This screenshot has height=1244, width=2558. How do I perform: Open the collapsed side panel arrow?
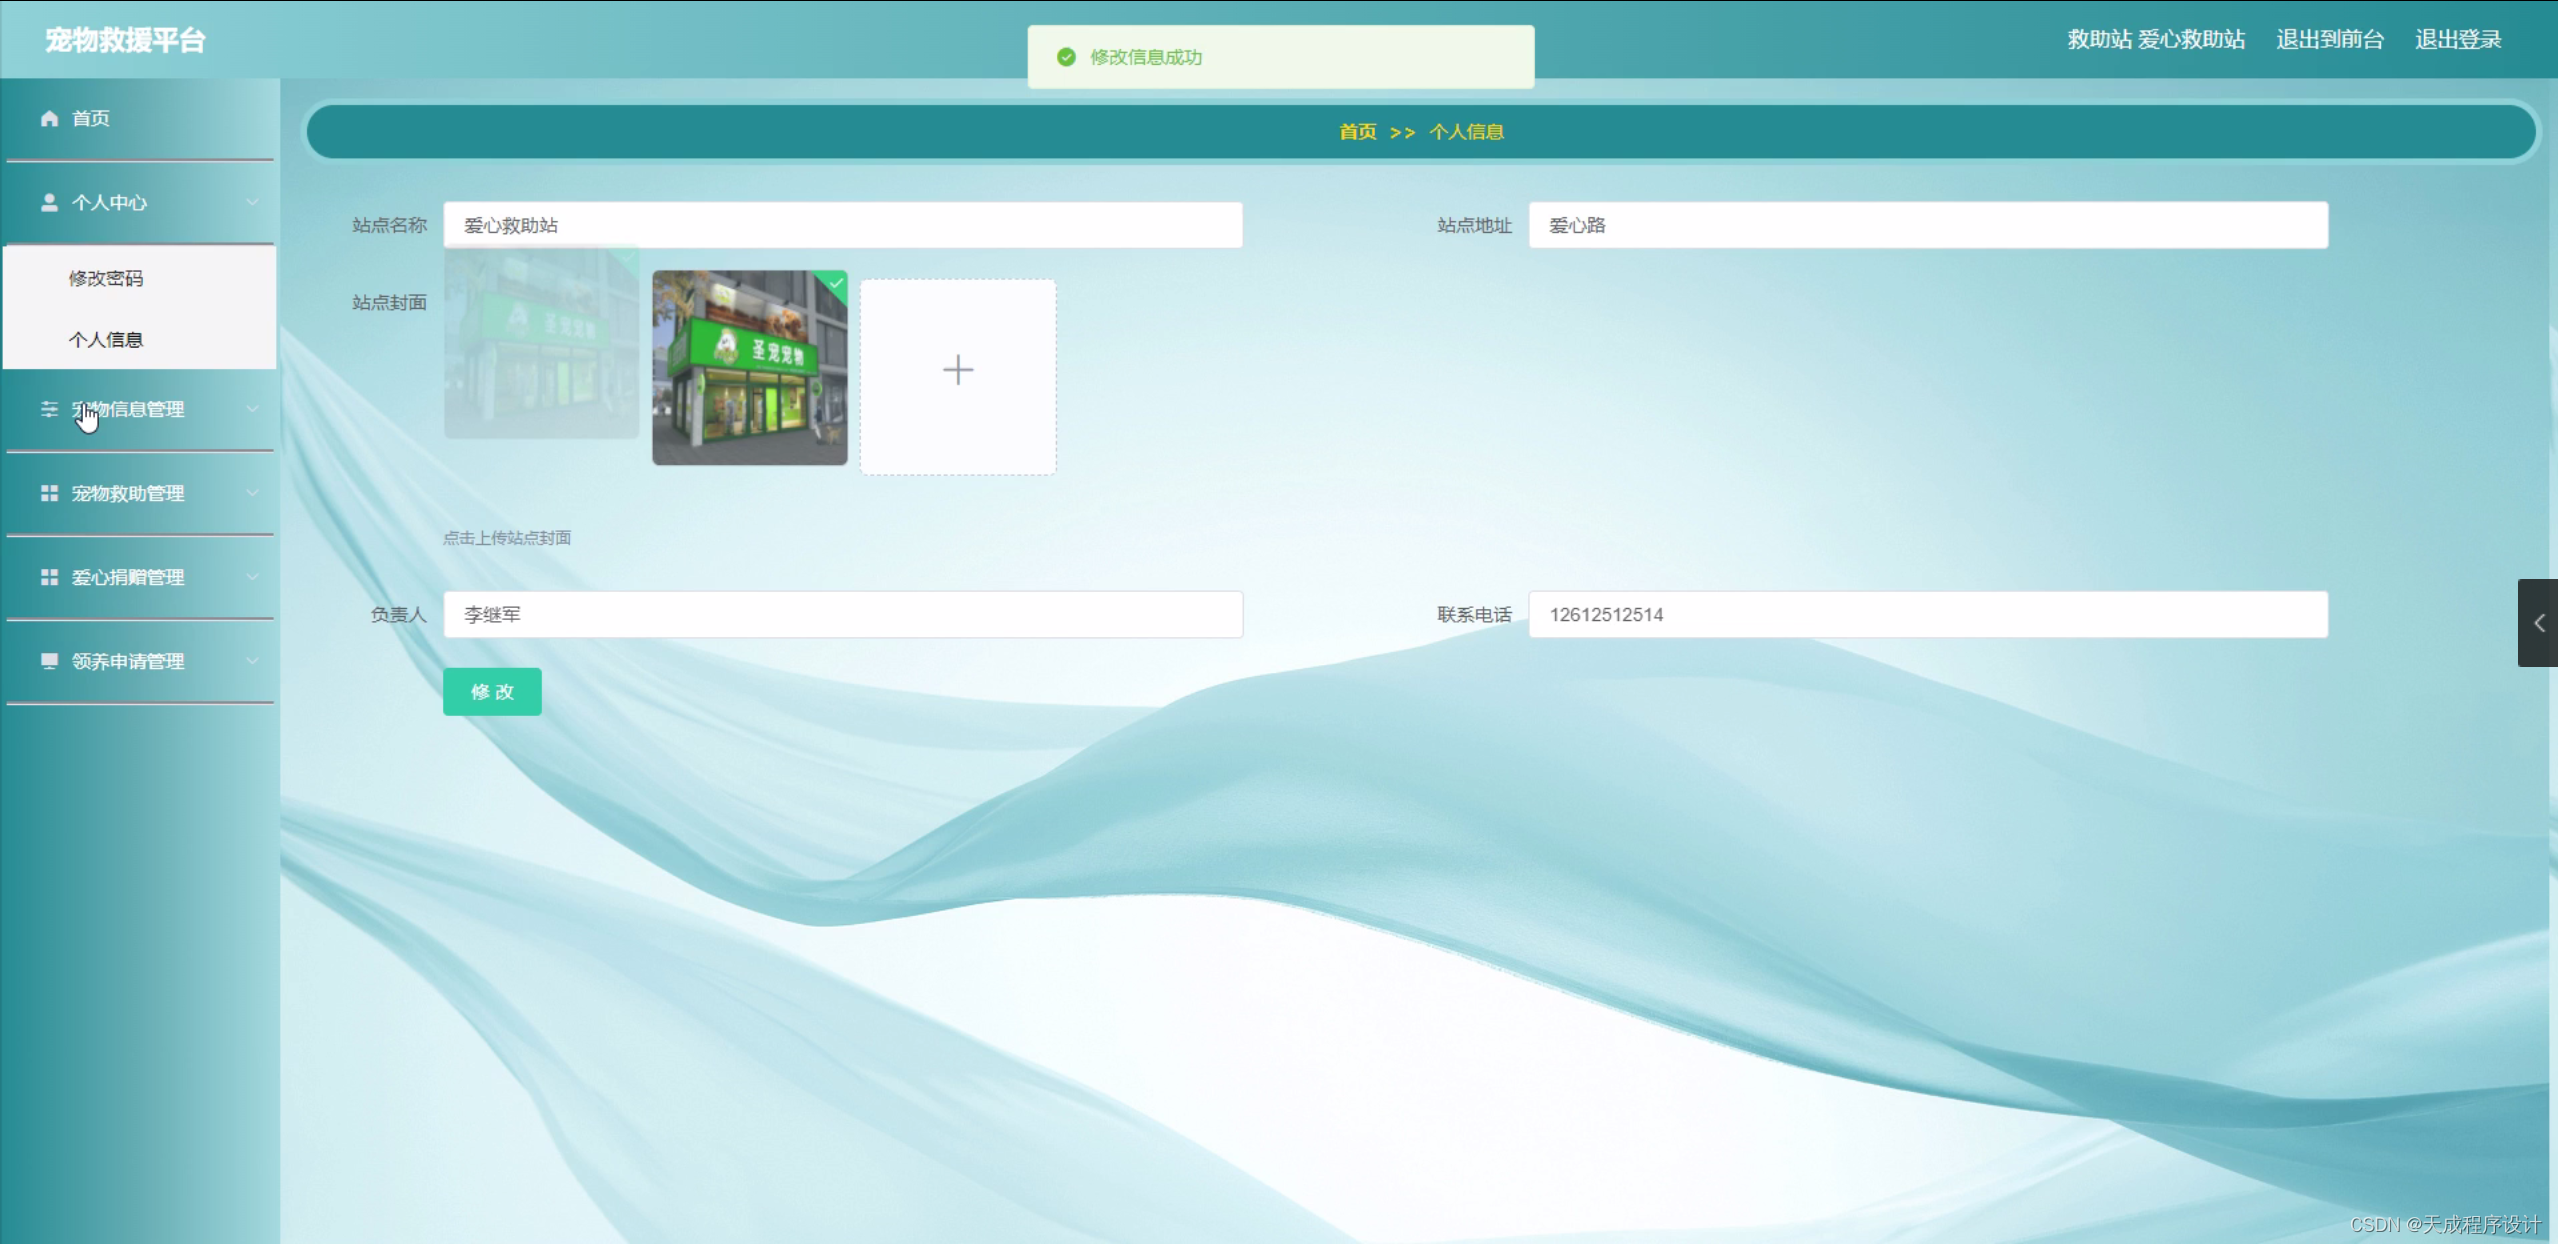(2538, 623)
